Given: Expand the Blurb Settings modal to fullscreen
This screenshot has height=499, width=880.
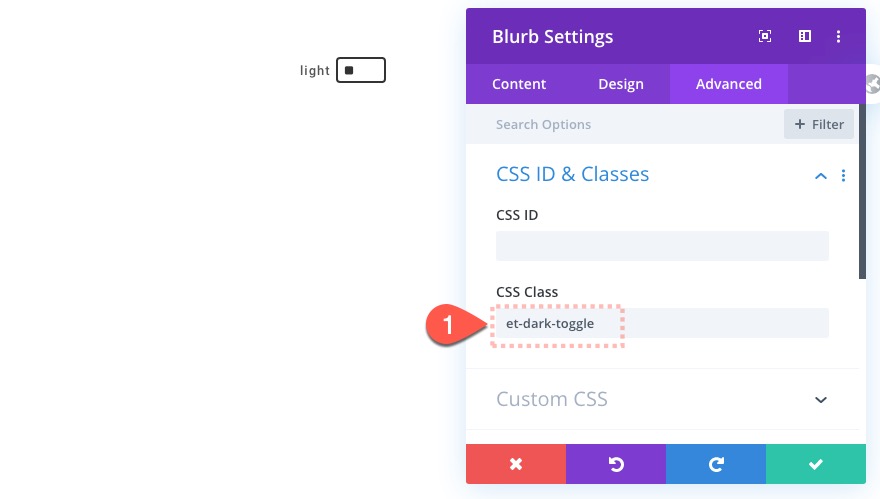Looking at the screenshot, I should click(x=765, y=37).
